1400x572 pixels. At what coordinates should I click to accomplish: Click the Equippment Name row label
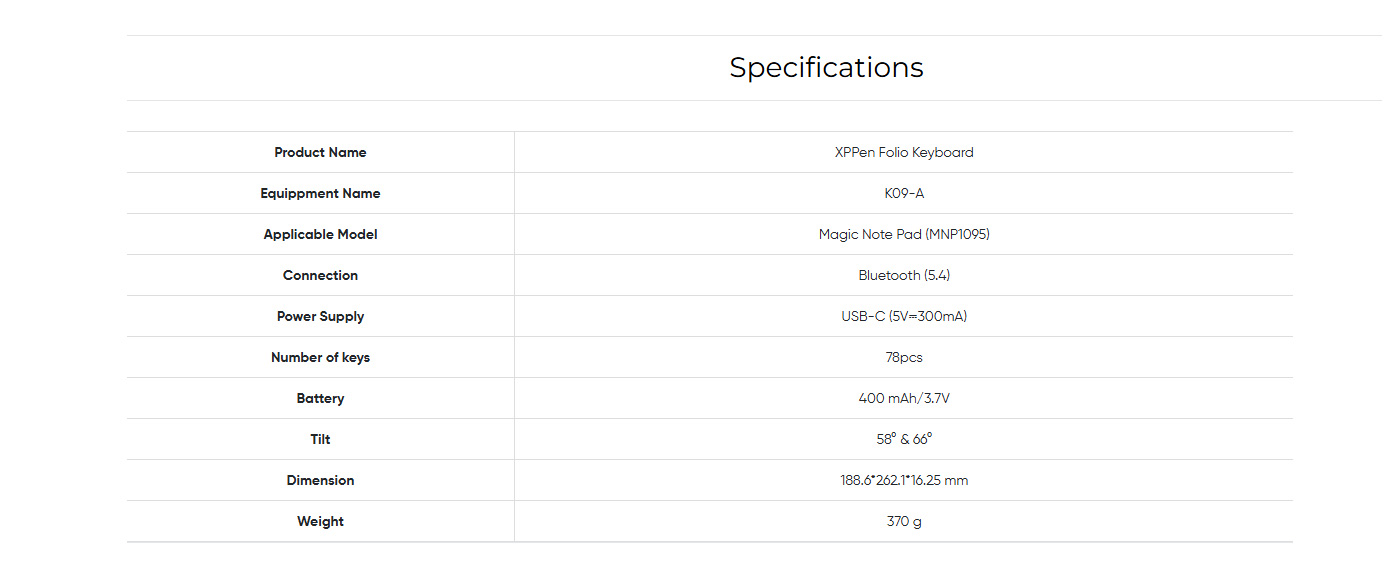click(320, 194)
